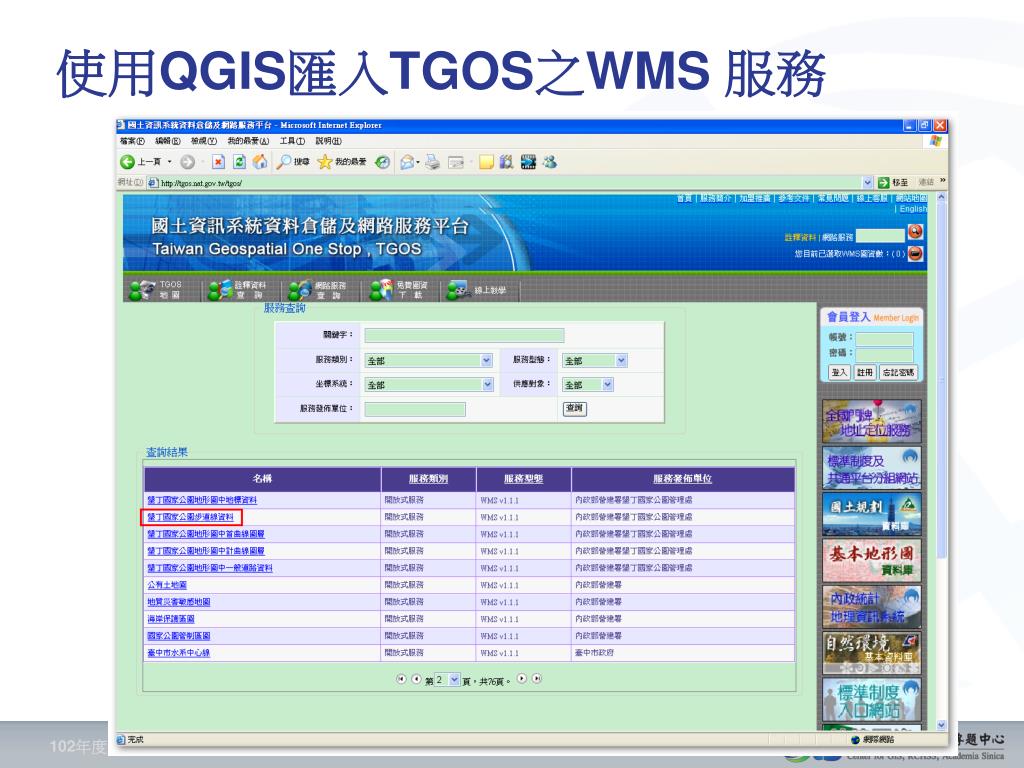Open the 臺中市水系中心線 link
This screenshot has height=768, width=1024.
(178, 653)
